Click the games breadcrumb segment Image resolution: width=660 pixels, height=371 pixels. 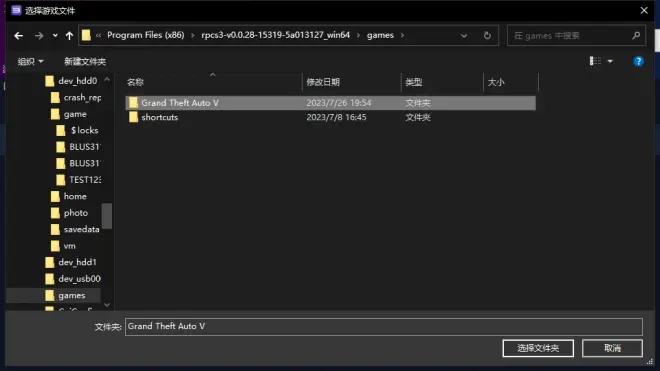pyautogui.click(x=380, y=35)
